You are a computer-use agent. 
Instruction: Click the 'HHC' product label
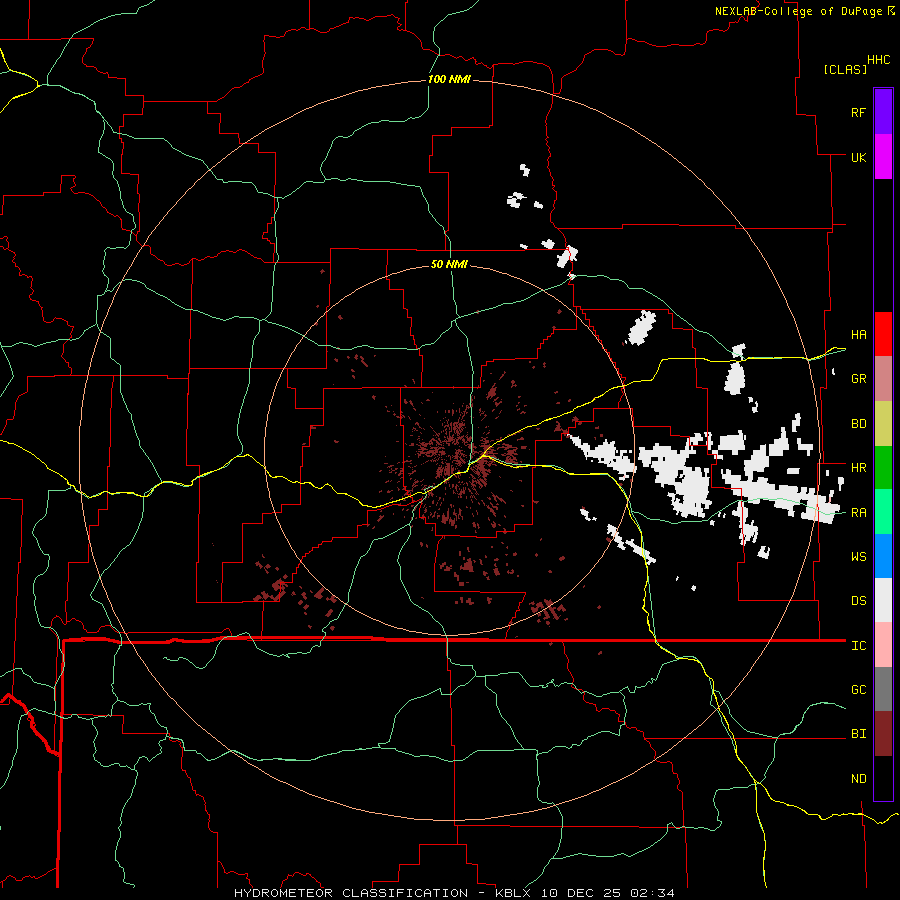[x=878, y=60]
